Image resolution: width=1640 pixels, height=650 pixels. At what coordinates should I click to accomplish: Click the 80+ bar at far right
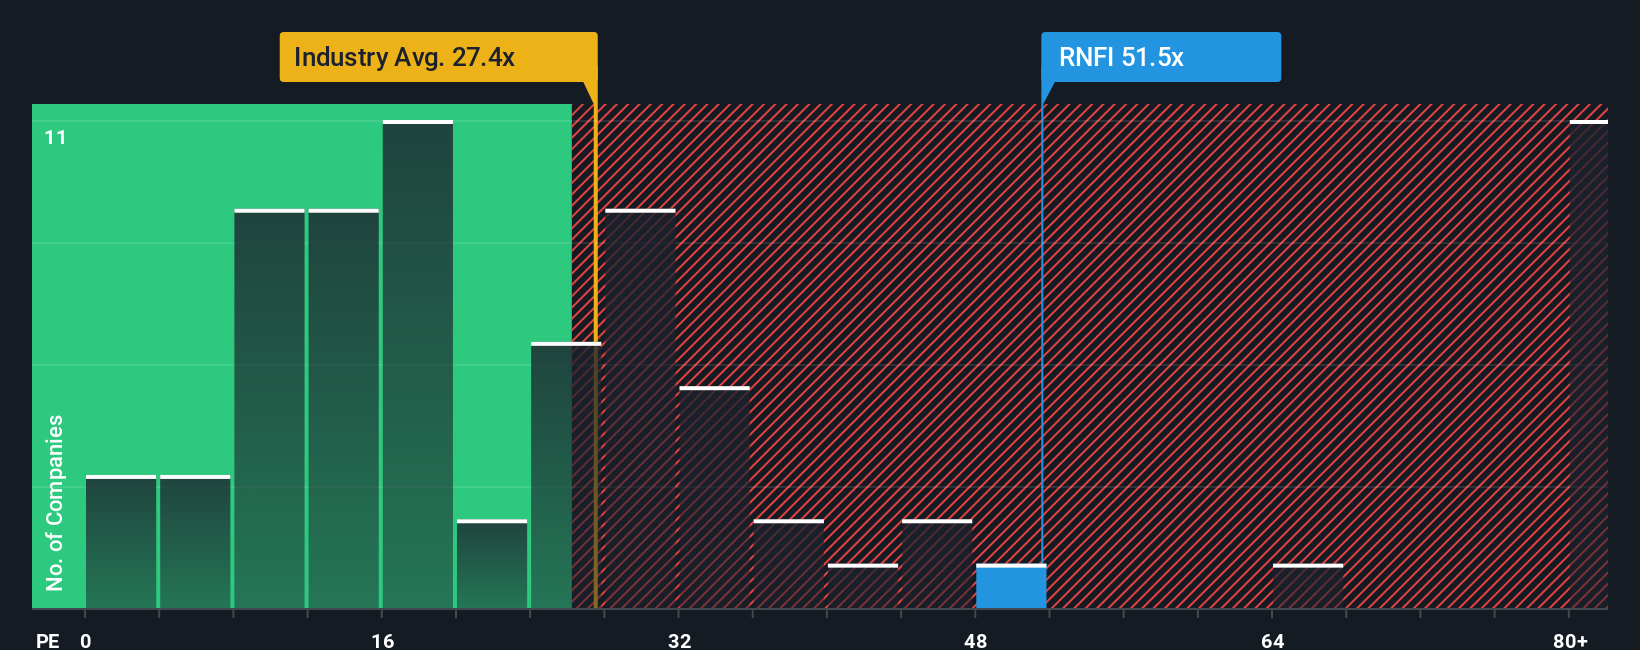[x=1588, y=364]
